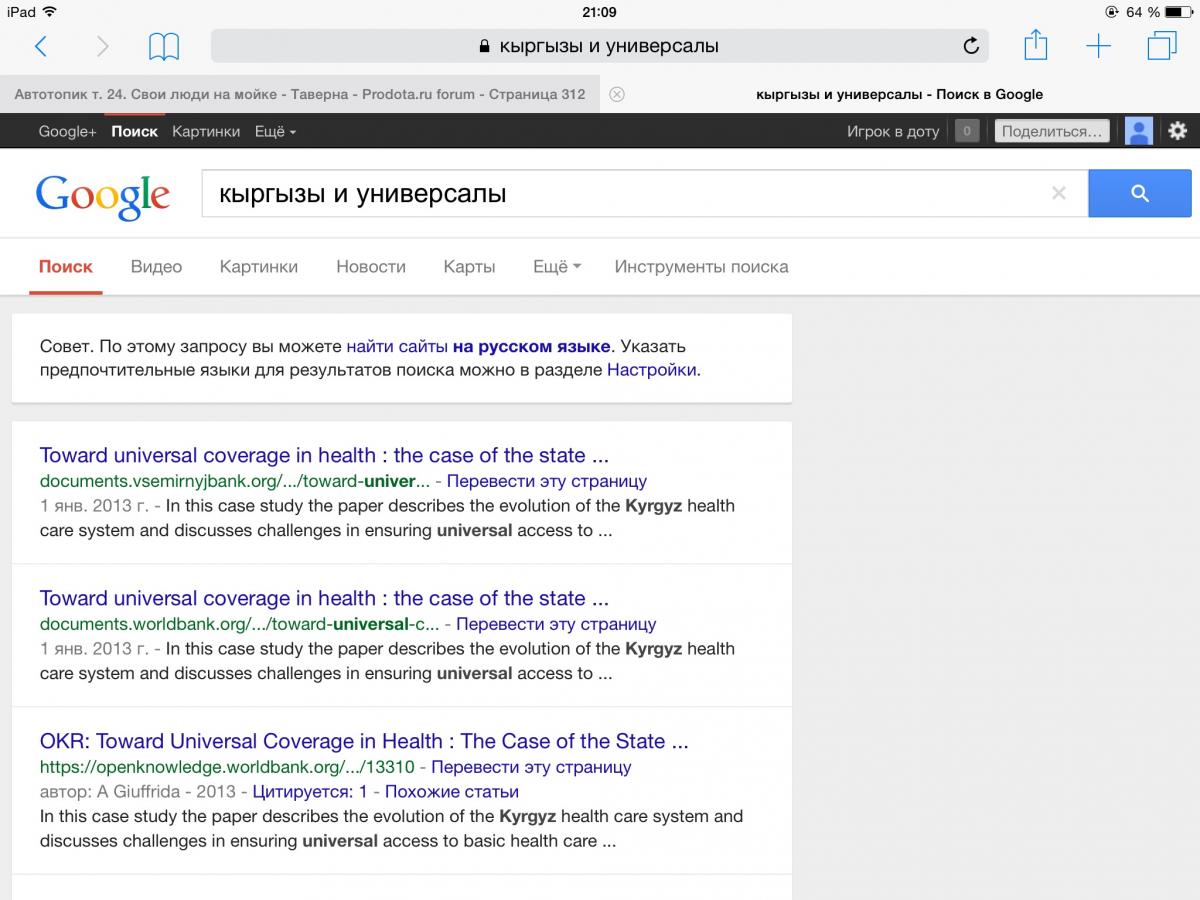Click the Поделиться… share box
1200x900 pixels.
pyautogui.click(x=1051, y=131)
